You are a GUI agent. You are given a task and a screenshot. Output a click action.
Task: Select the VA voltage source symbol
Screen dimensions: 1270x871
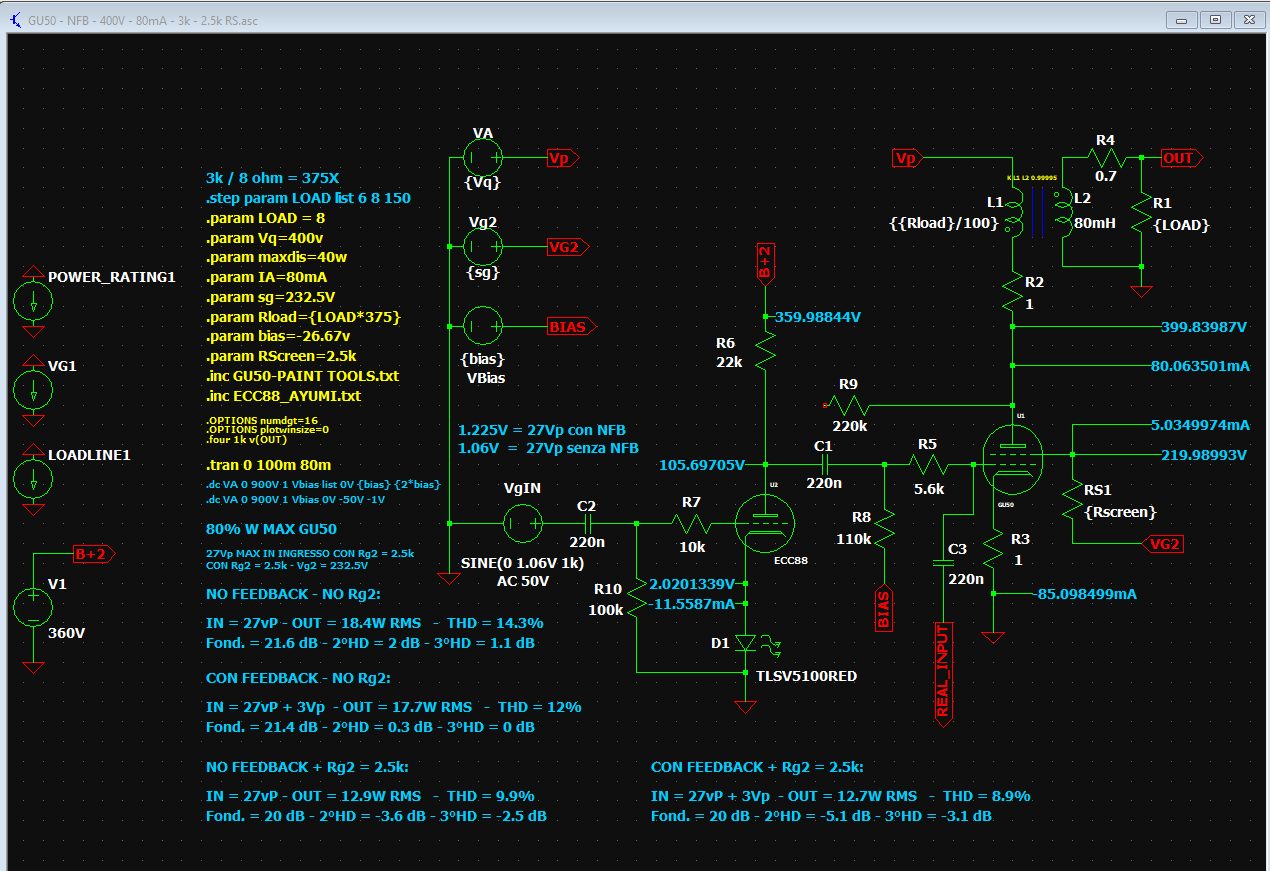(x=483, y=158)
